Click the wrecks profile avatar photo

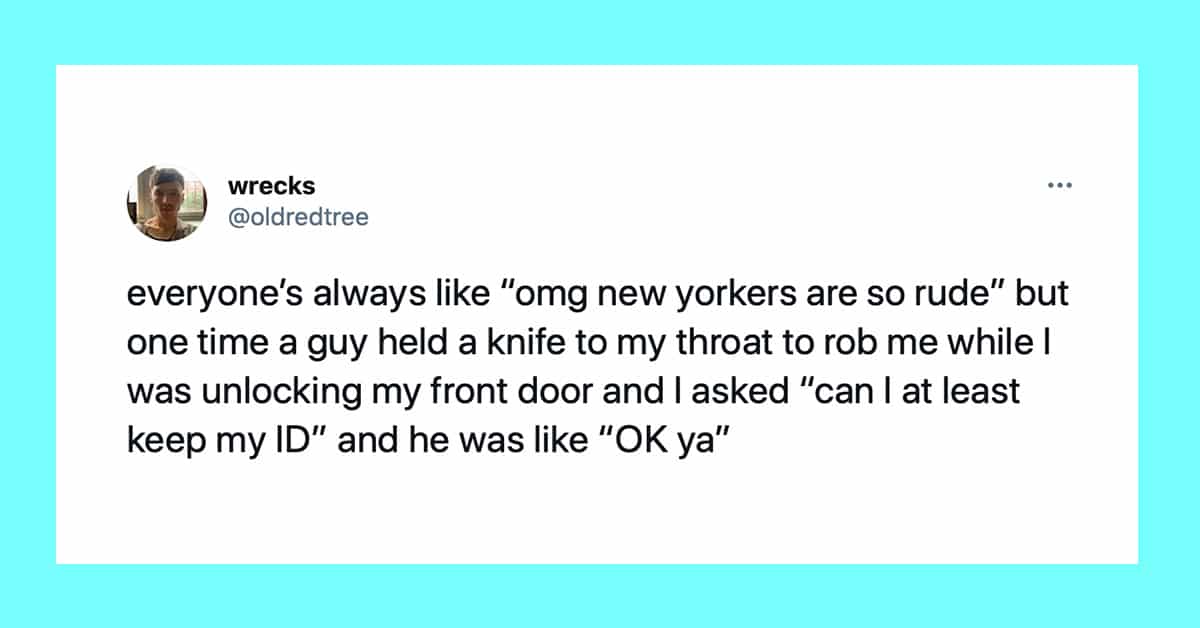(166, 203)
